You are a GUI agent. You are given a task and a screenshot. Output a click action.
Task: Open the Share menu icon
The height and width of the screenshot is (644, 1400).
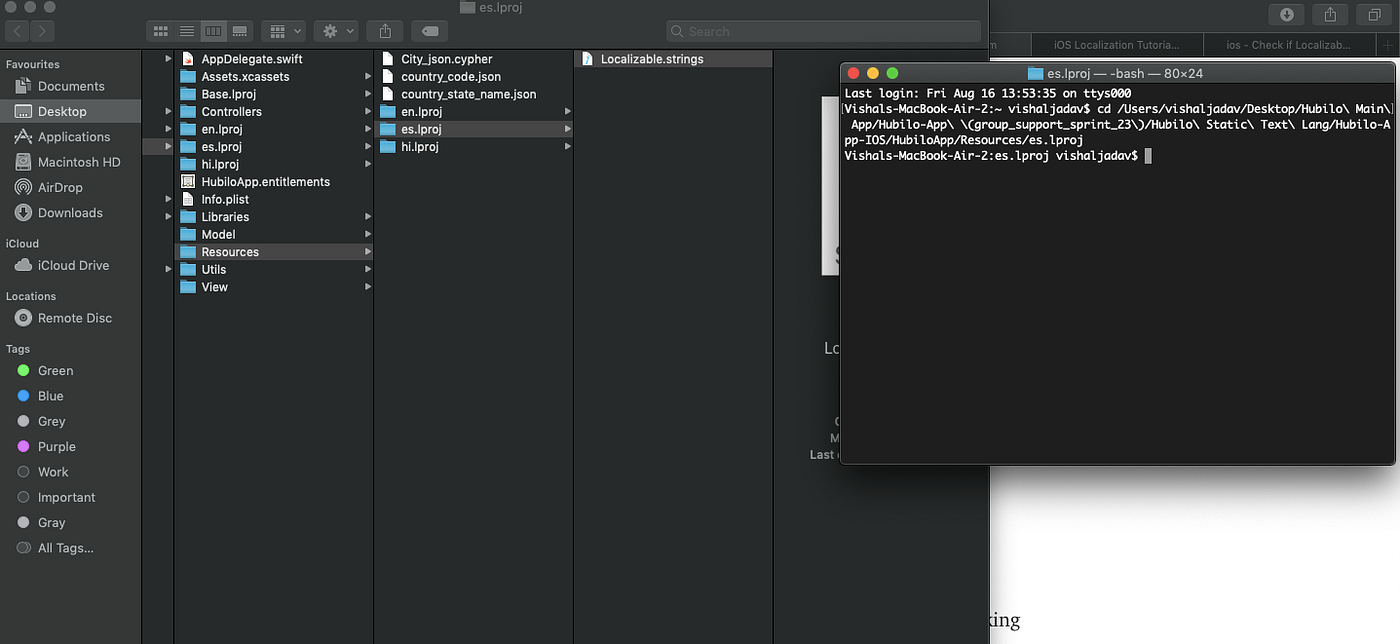[x=384, y=31]
